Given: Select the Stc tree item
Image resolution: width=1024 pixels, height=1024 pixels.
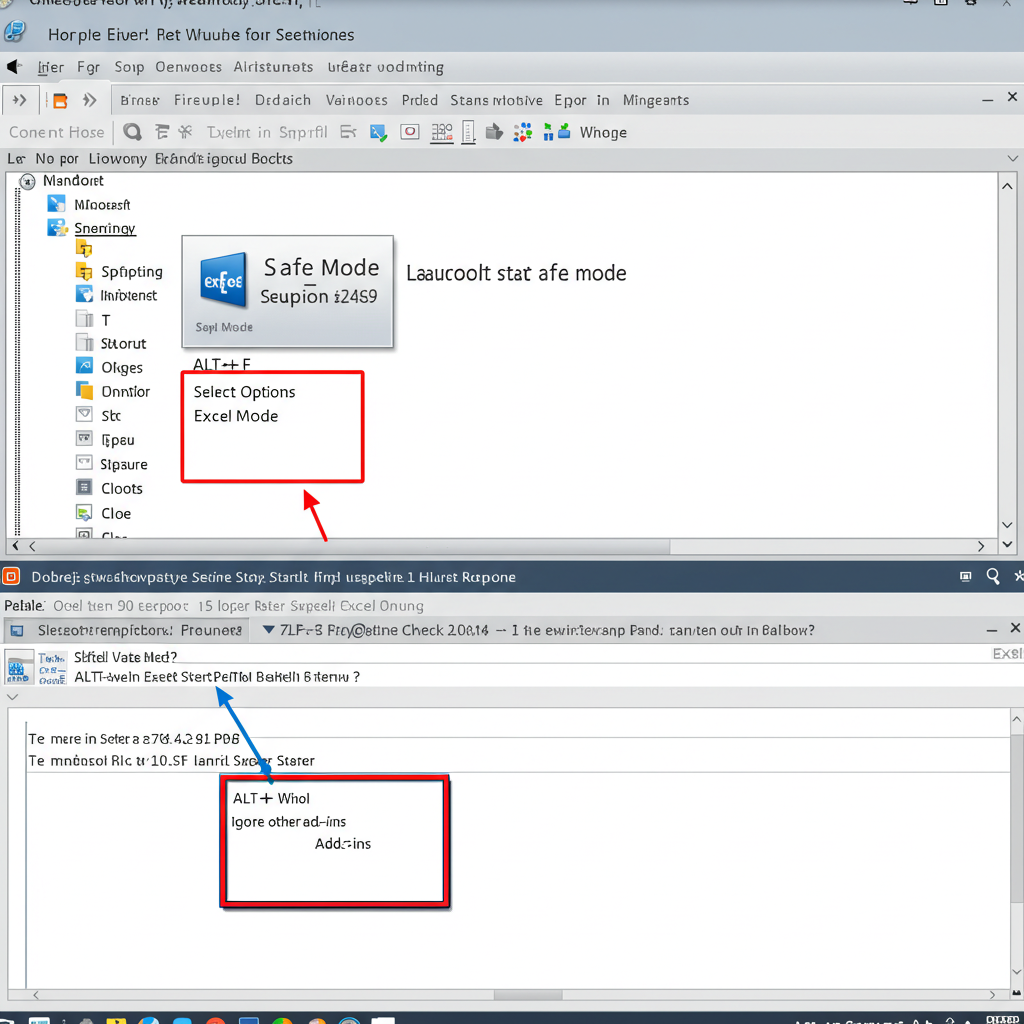Looking at the screenshot, I should pyautogui.click(x=111, y=416).
